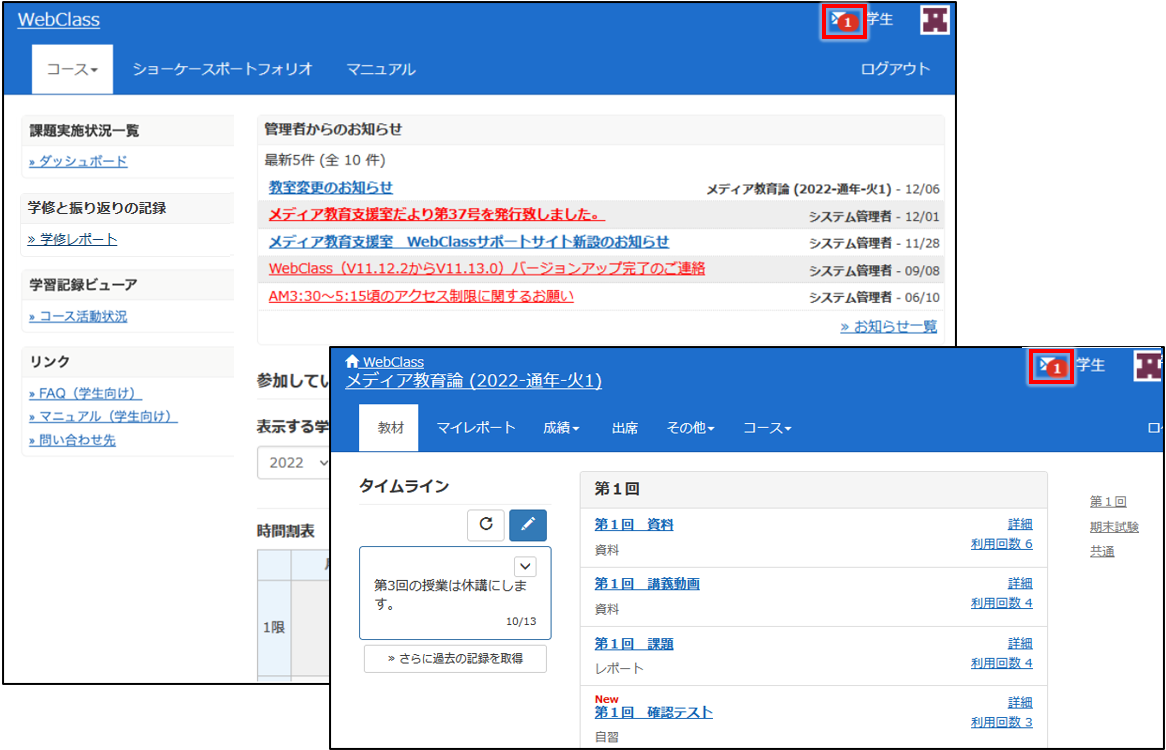Click 利用回数 6 link
The height and width of the screenshot is (750, 1166).
click(1001, 544)
